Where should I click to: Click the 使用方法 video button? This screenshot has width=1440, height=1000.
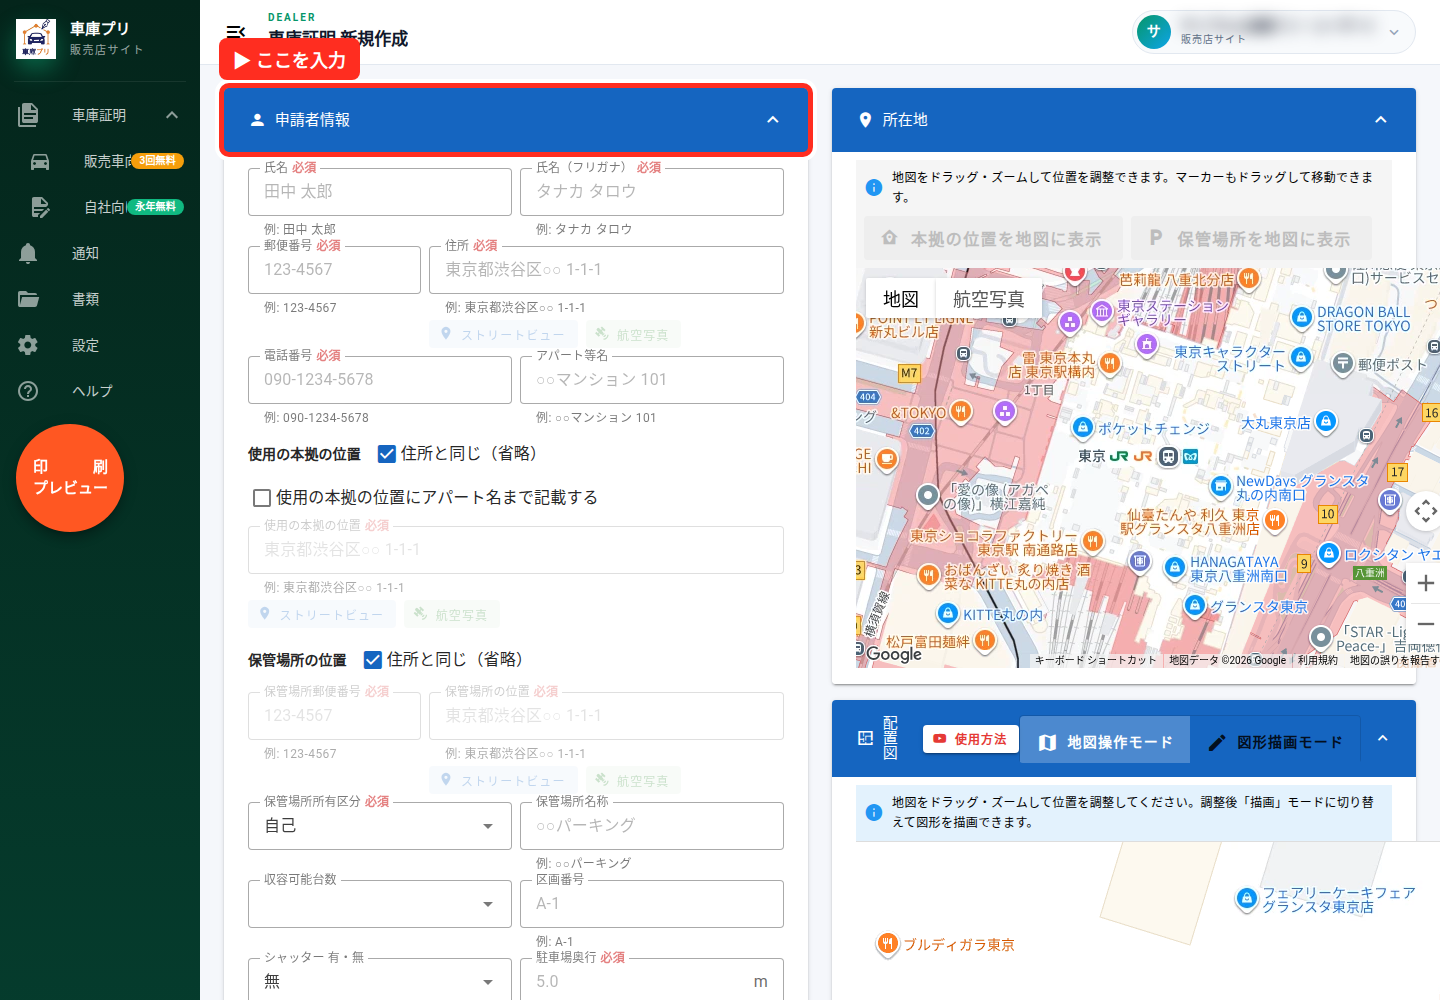tap(970, 739)
